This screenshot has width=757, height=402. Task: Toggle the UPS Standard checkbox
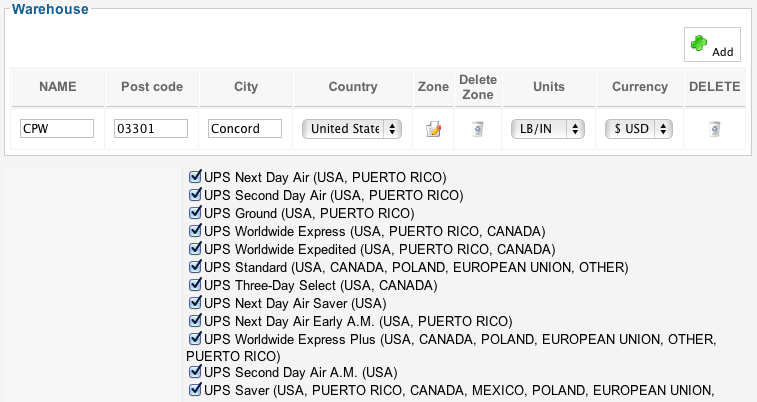pyautogui.click(x=195, y=266)
